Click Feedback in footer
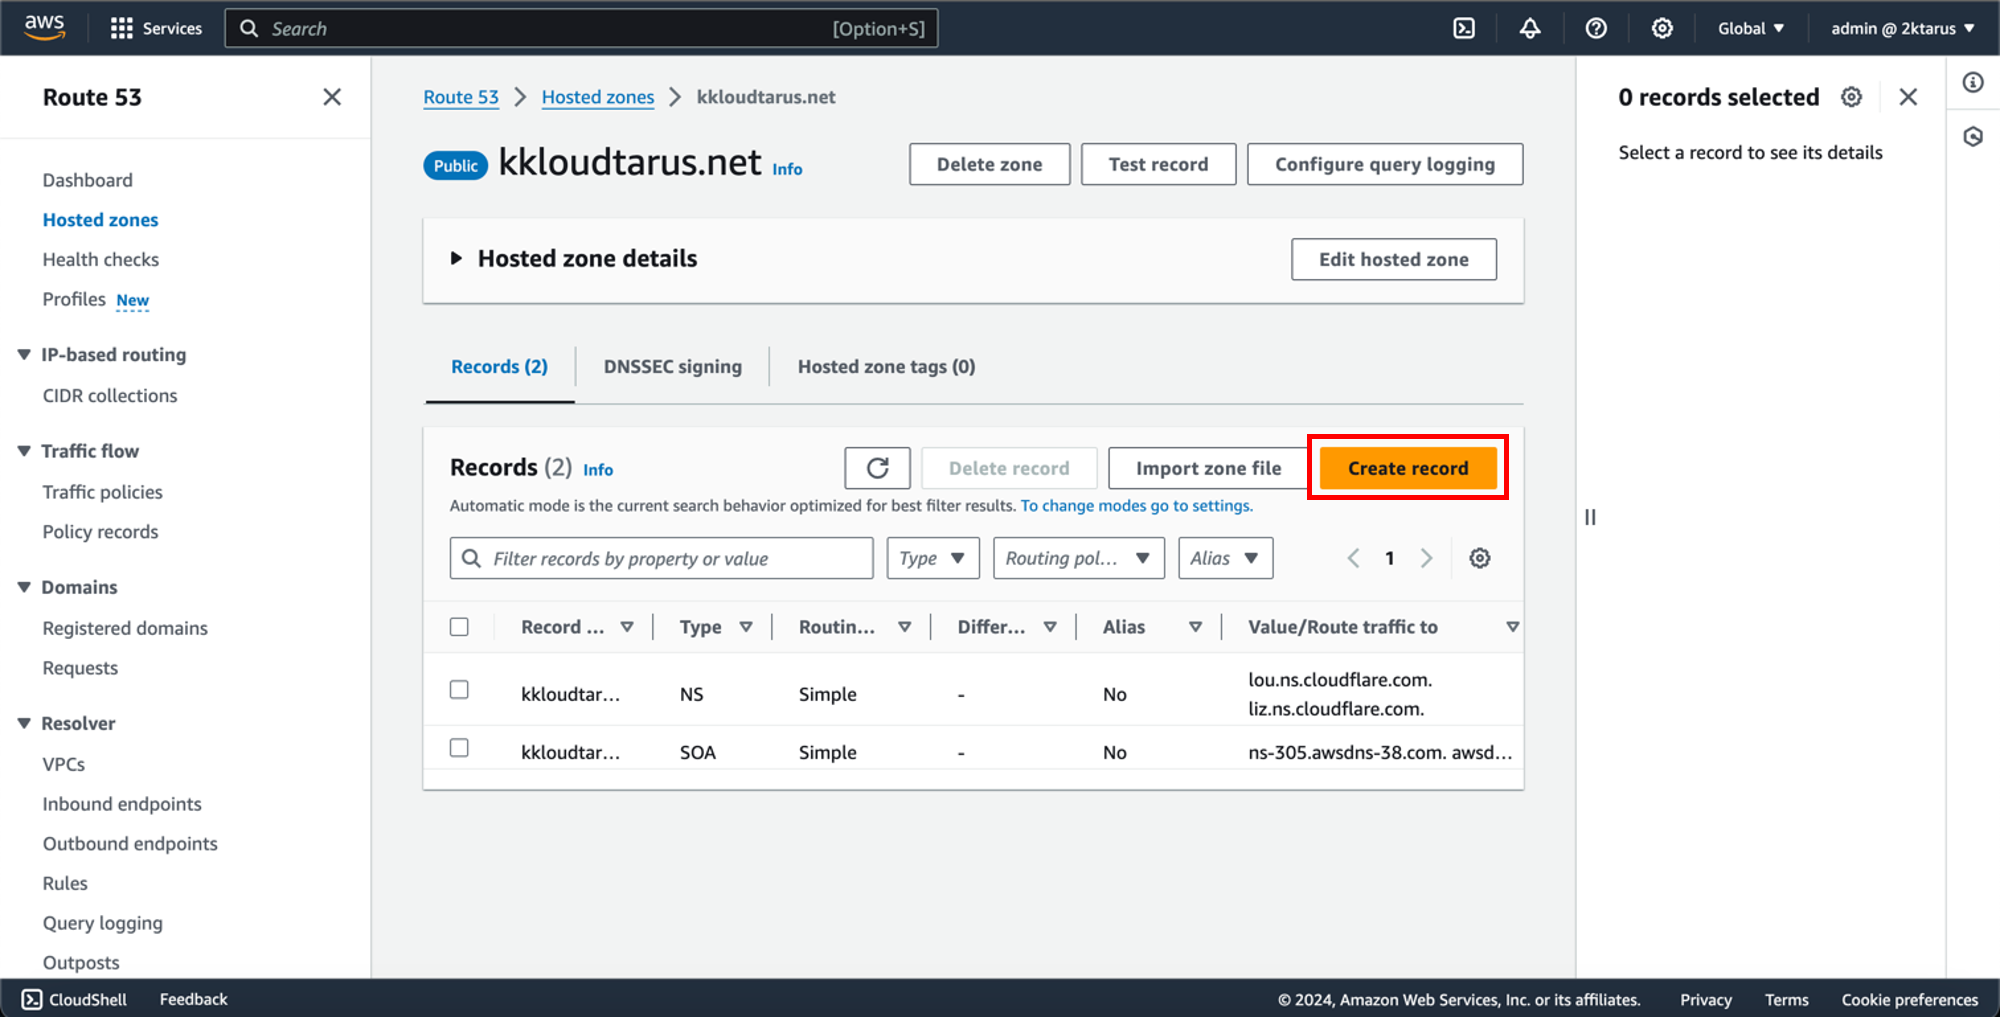This screenshot has height=1017, width=2000. pos(193,999)
